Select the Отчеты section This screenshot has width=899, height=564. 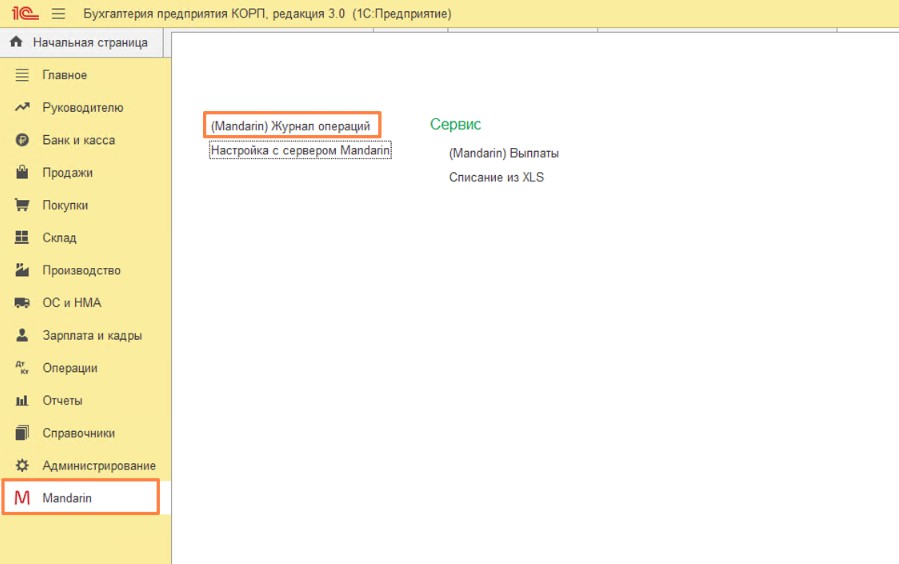[62, 401]
